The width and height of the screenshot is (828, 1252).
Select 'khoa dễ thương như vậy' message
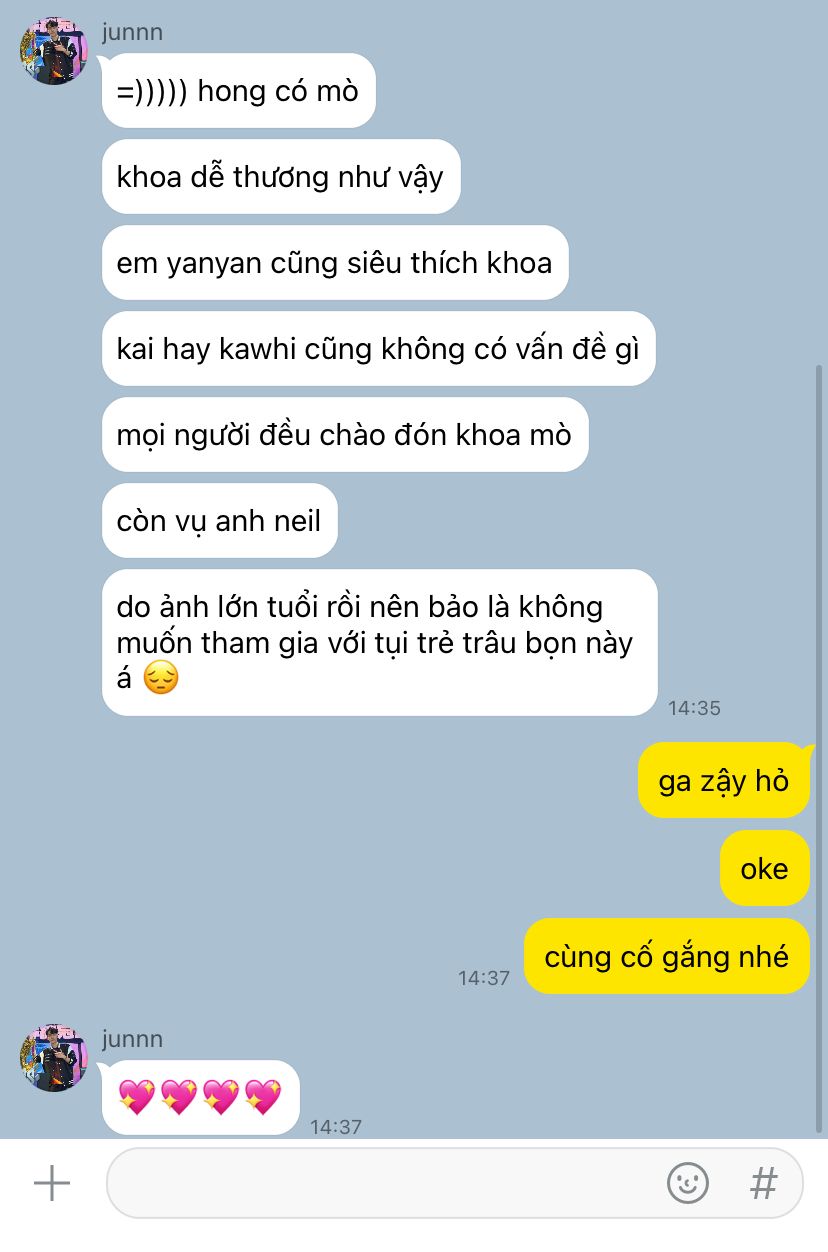pyautogui.click(x=281, y=176)
